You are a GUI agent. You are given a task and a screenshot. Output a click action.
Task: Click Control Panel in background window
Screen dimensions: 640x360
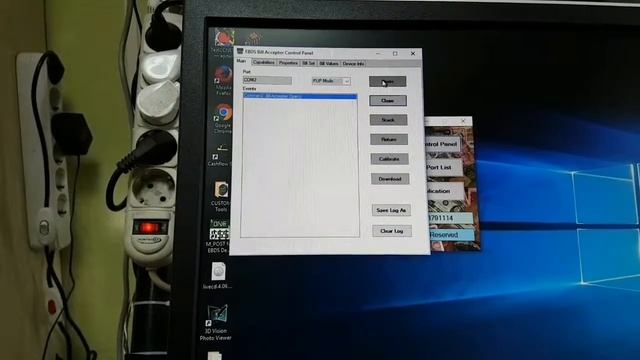tap(442, 144)
